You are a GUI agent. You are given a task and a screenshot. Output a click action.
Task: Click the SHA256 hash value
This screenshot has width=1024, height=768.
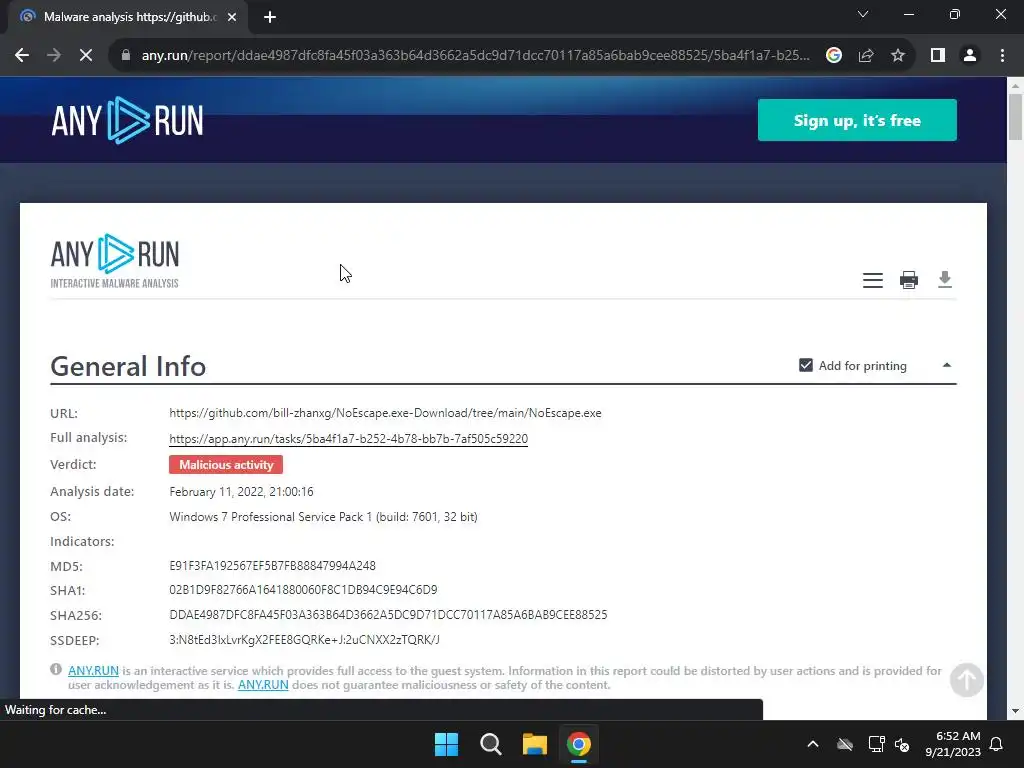point(388,615)
